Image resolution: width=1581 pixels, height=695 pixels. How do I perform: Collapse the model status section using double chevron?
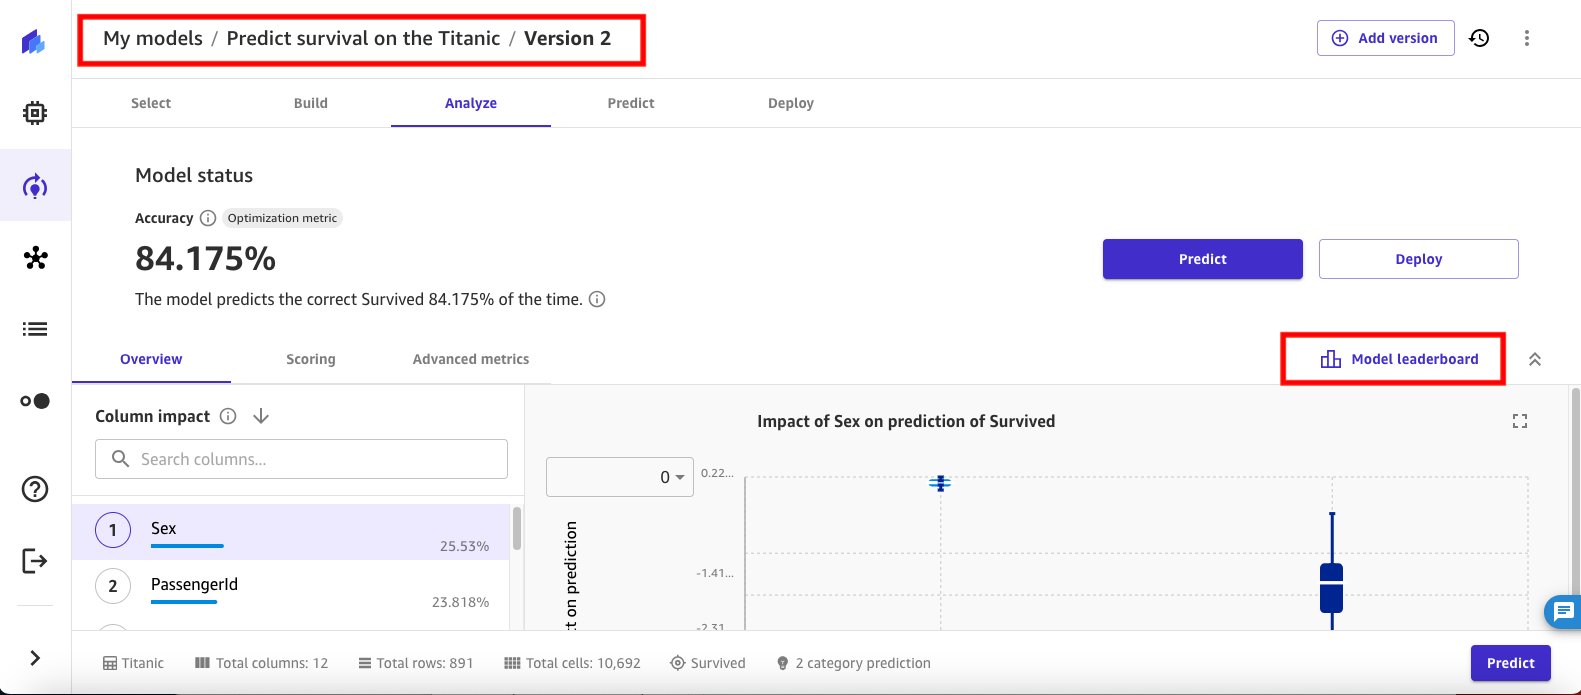(1535, 359)
